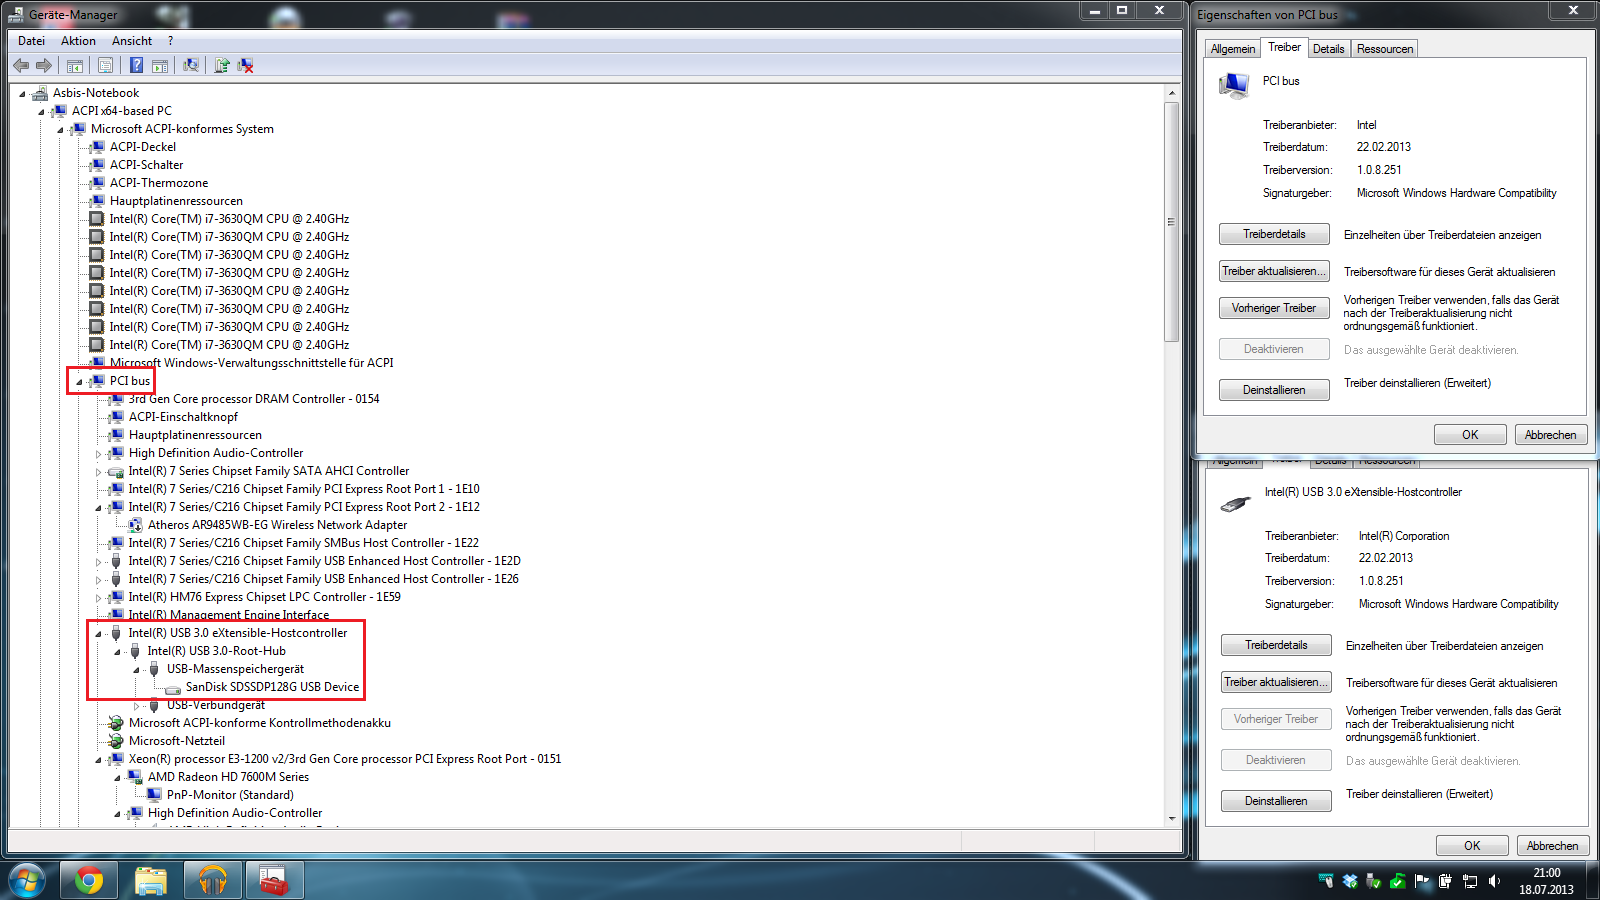Image resolution: width=1600 pixels, height=900 pixels.
Task: Click Treiberdetails in USB 3.0 Hostcontroller properties
Action: click(x=1276, y=645)
